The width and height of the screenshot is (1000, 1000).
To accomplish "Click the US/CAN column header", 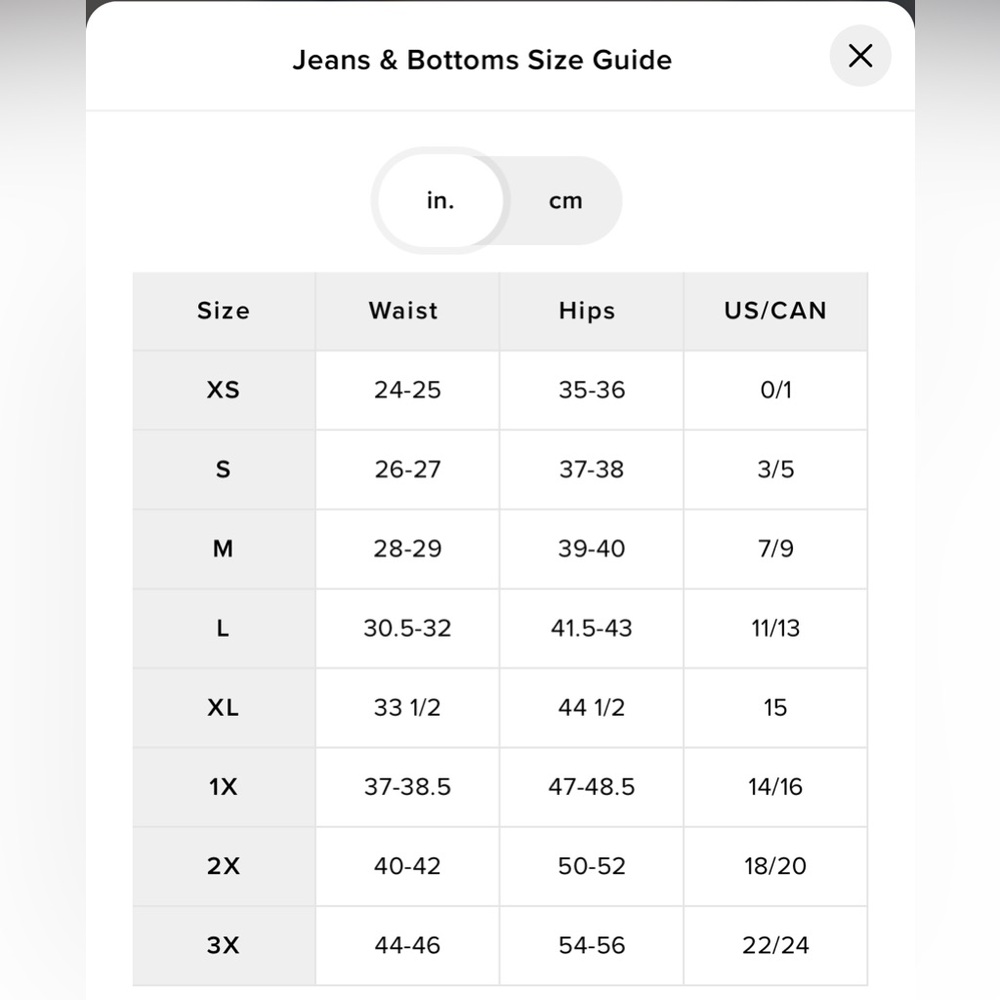I will 775,311.
